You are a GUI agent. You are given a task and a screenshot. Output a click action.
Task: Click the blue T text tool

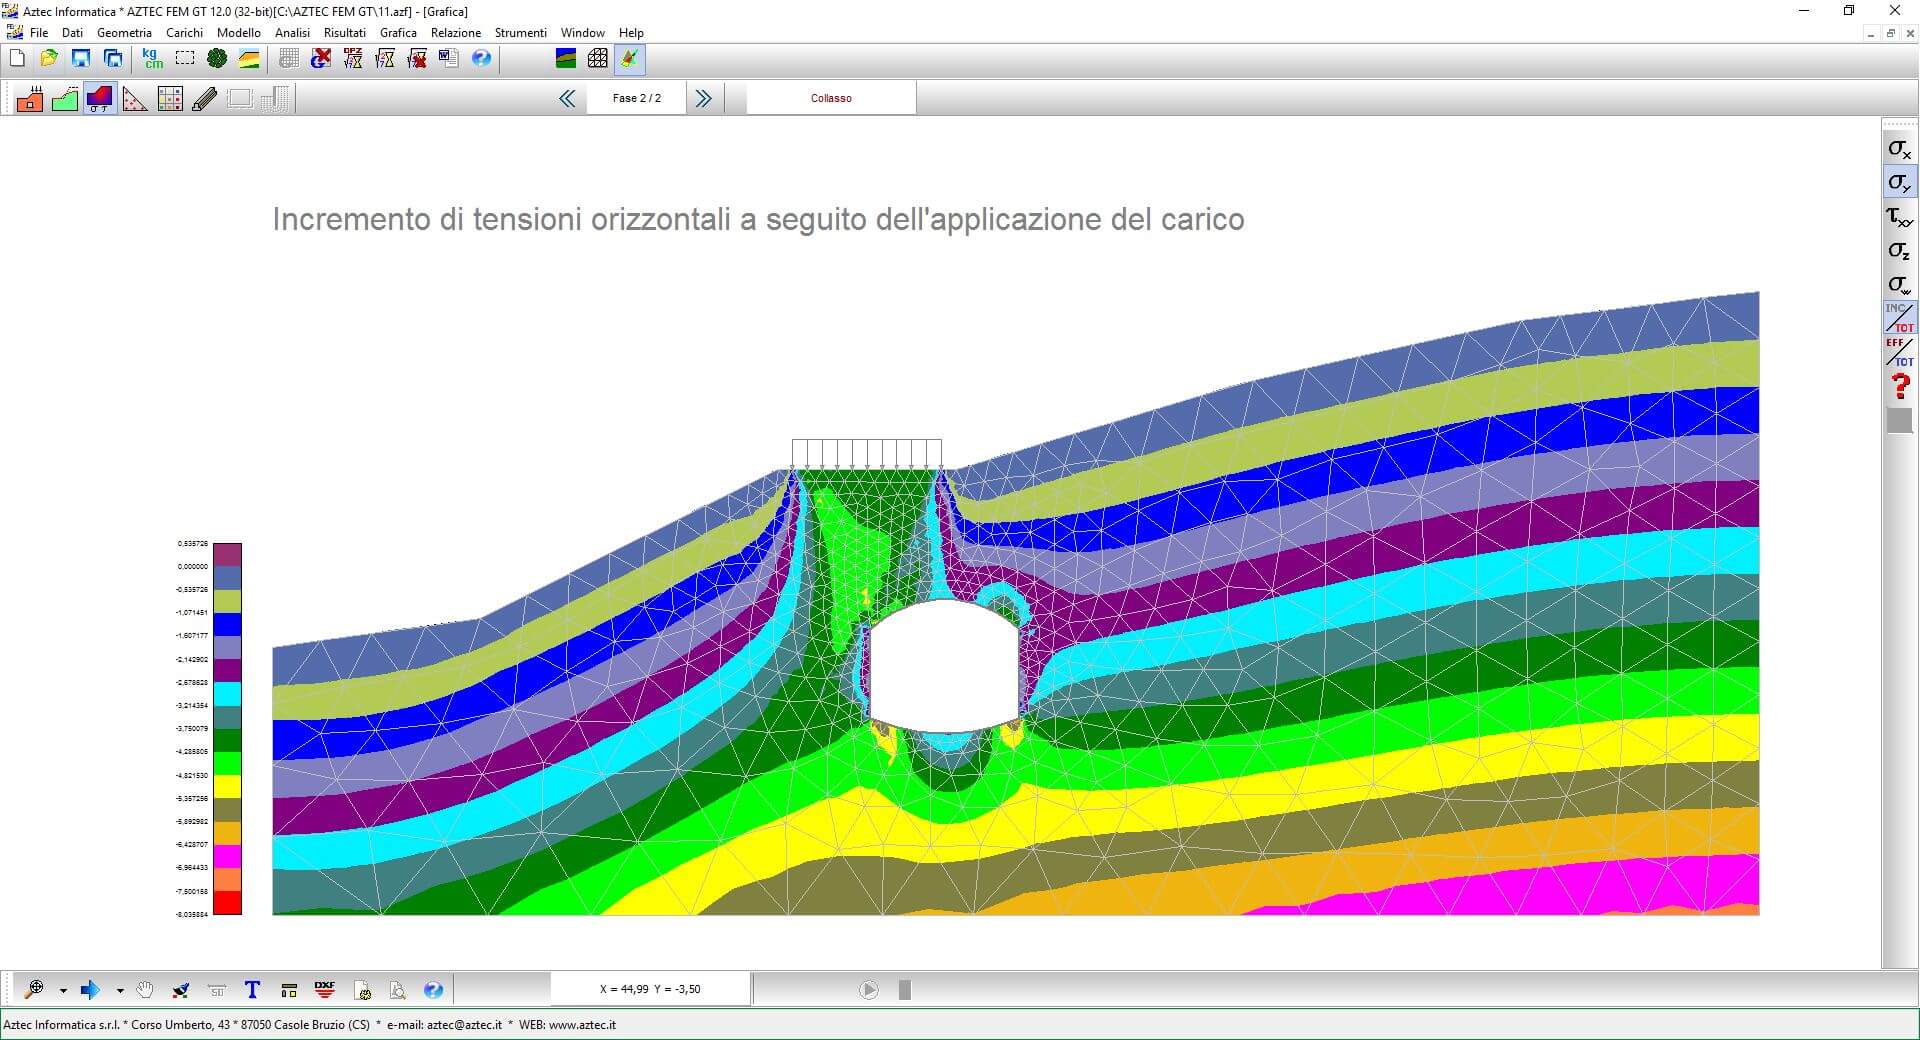coord(252,990)
